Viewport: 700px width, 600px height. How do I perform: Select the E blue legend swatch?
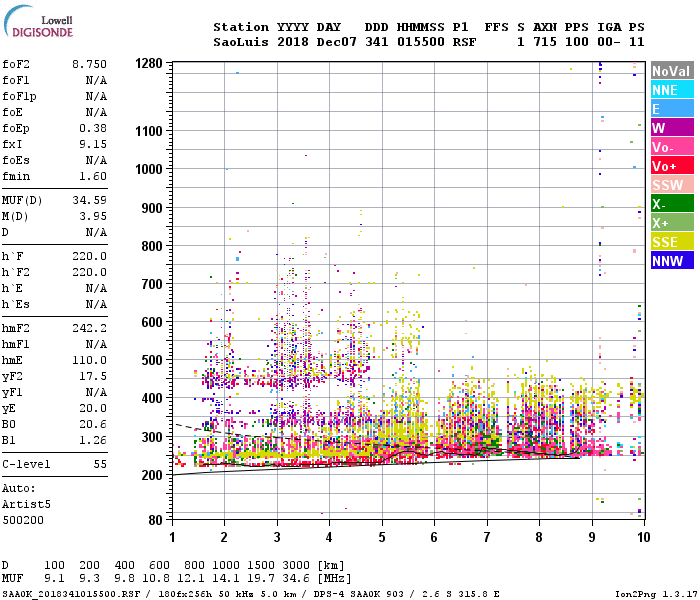click(672, 109)
